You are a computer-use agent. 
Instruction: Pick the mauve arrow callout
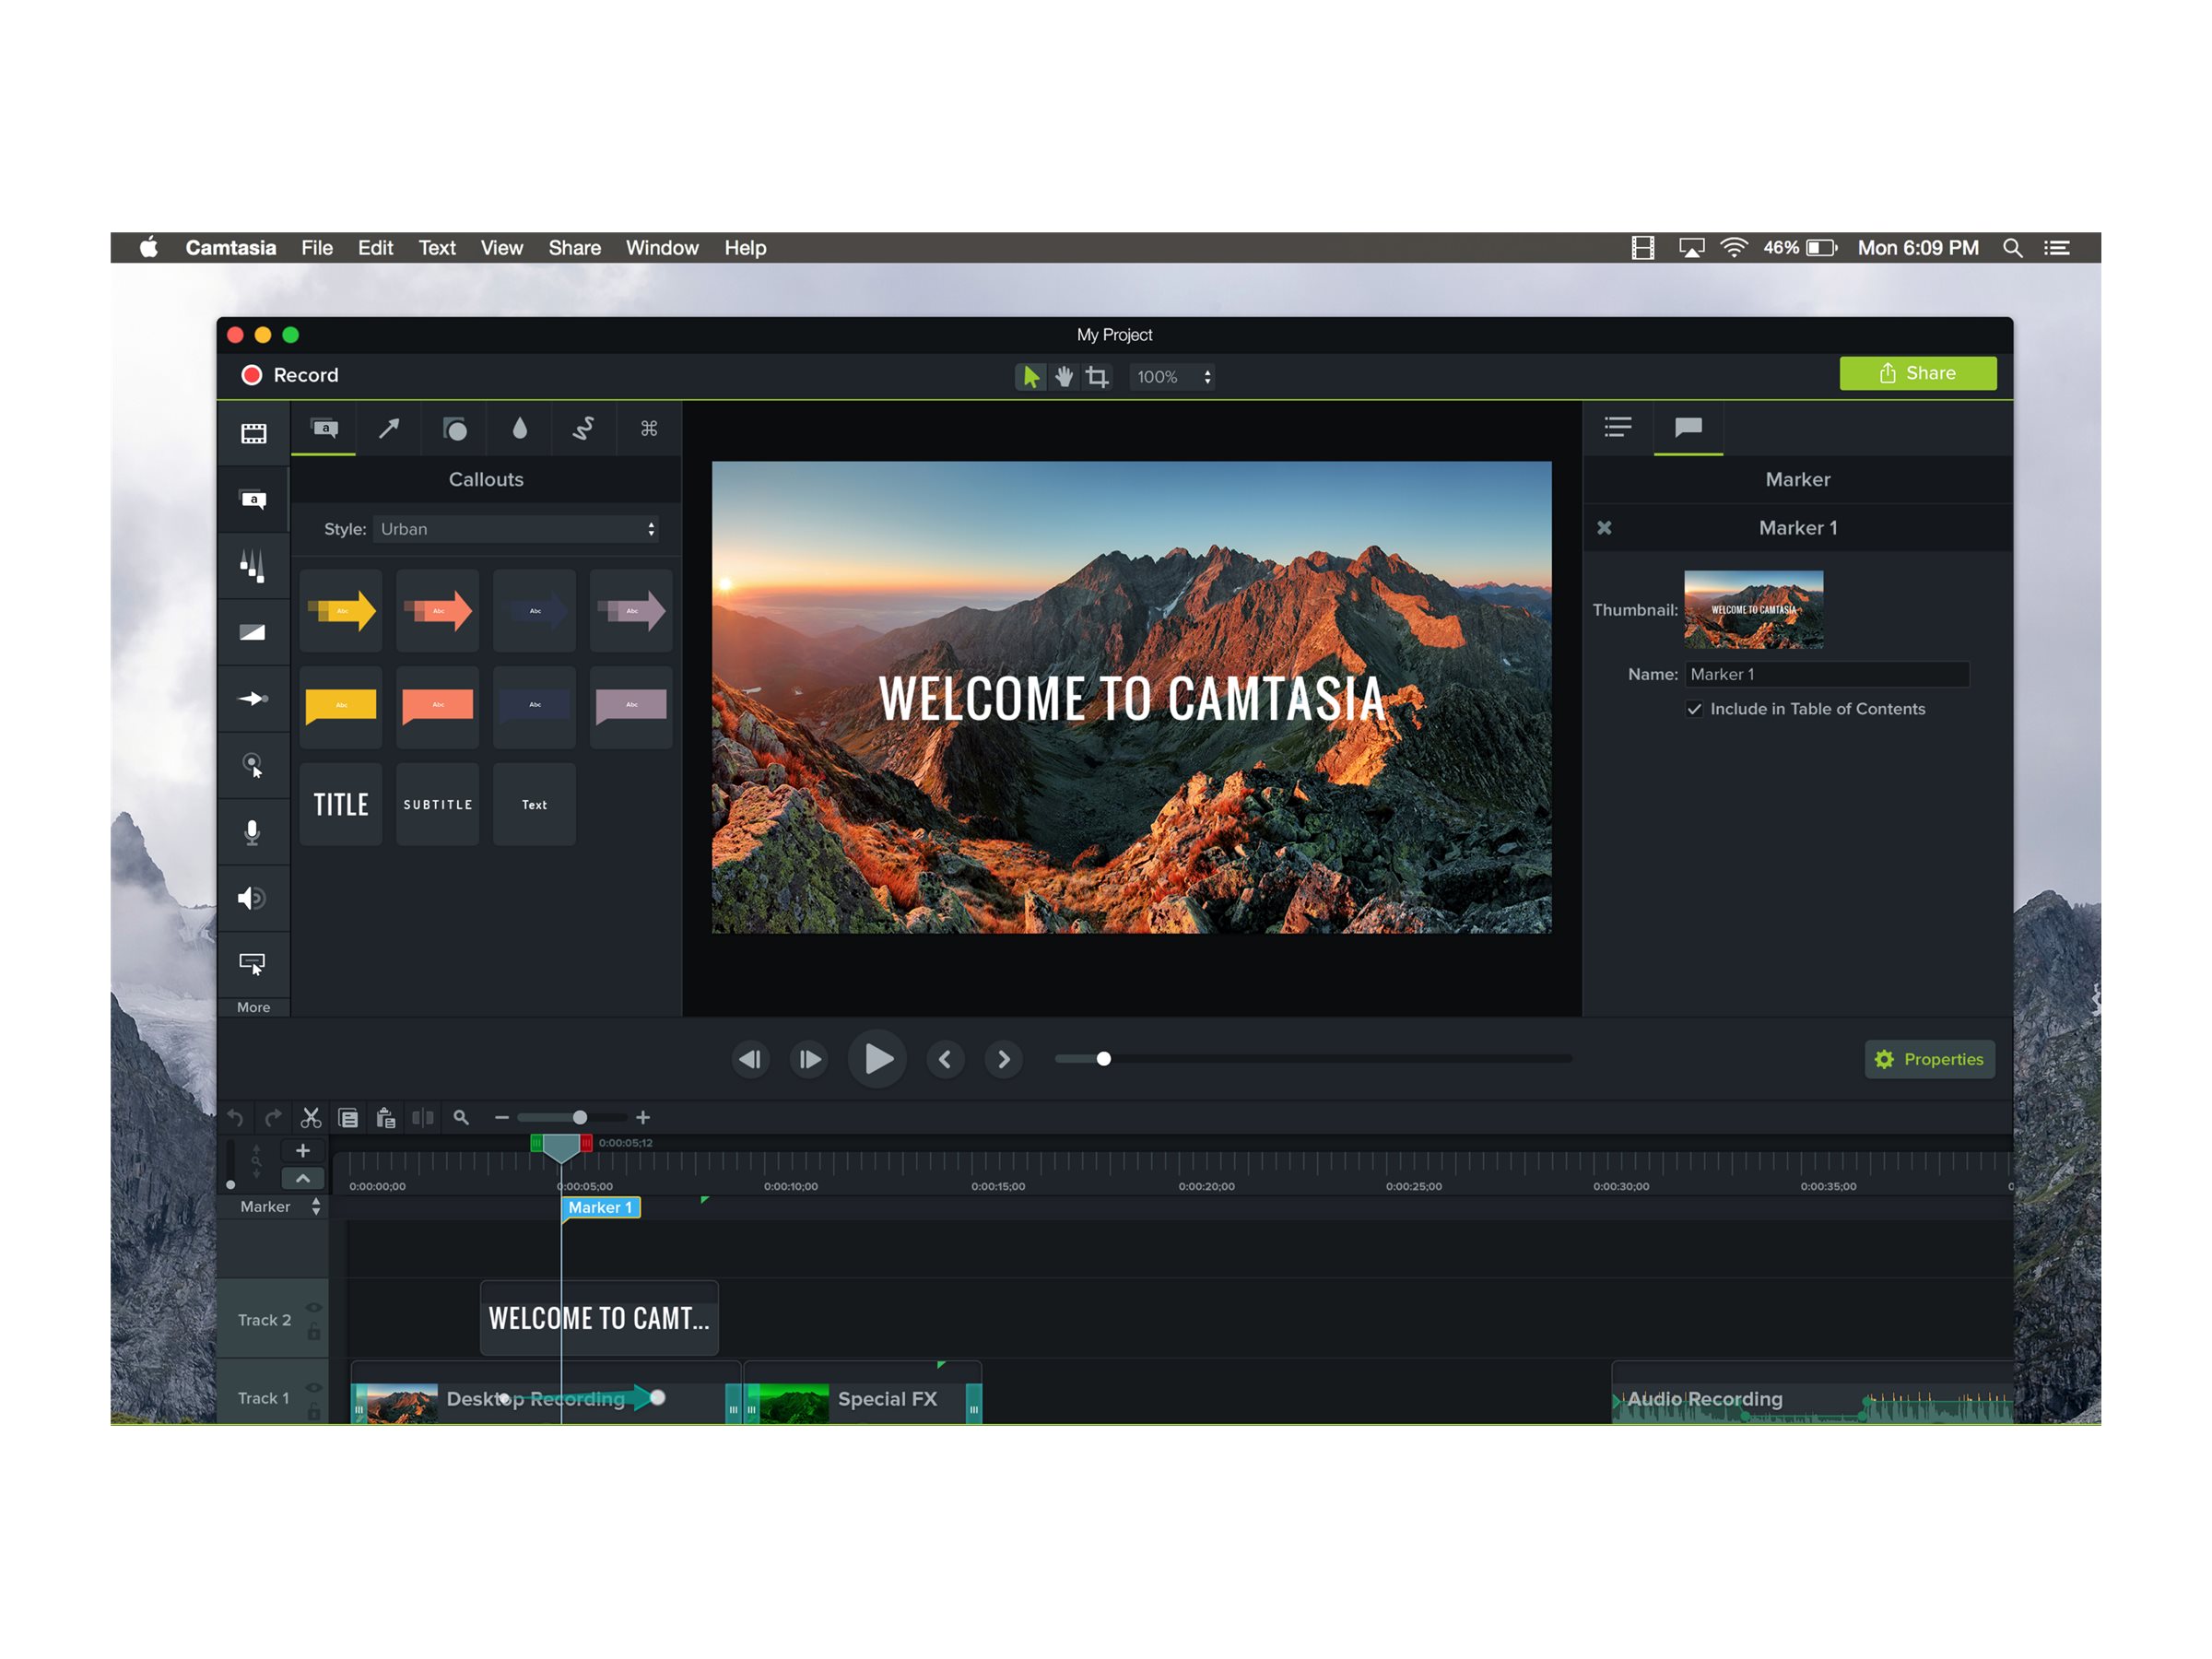(631, 611)
